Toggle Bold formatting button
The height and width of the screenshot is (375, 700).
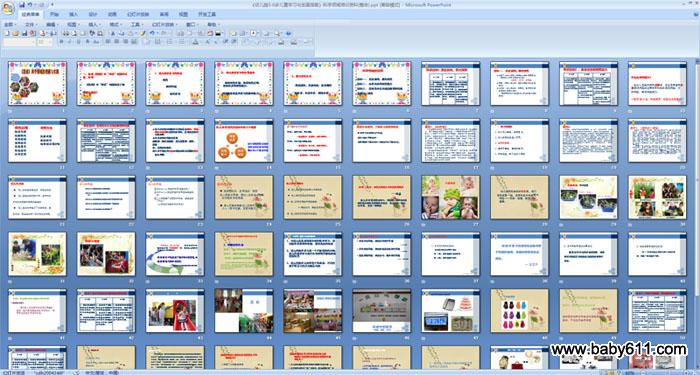pyautogui.click(x=62, y=42)
